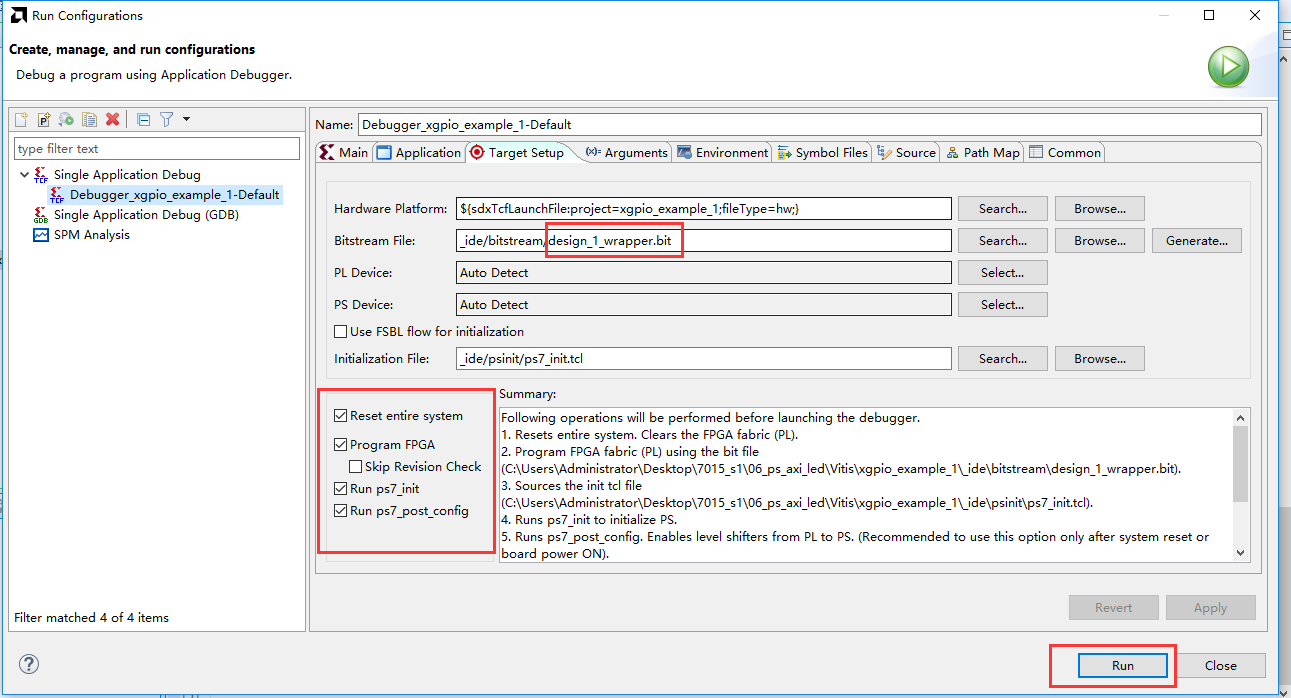The height and width of the screenshot is (698, 1291).
Task: Click the Run button
Action: (1123, 666)
